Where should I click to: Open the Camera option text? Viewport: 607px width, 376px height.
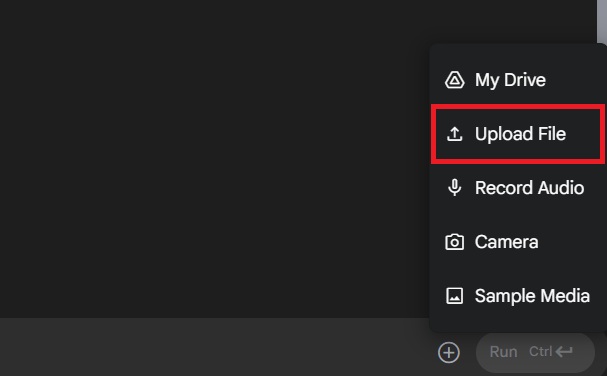[x=506, y=242]
